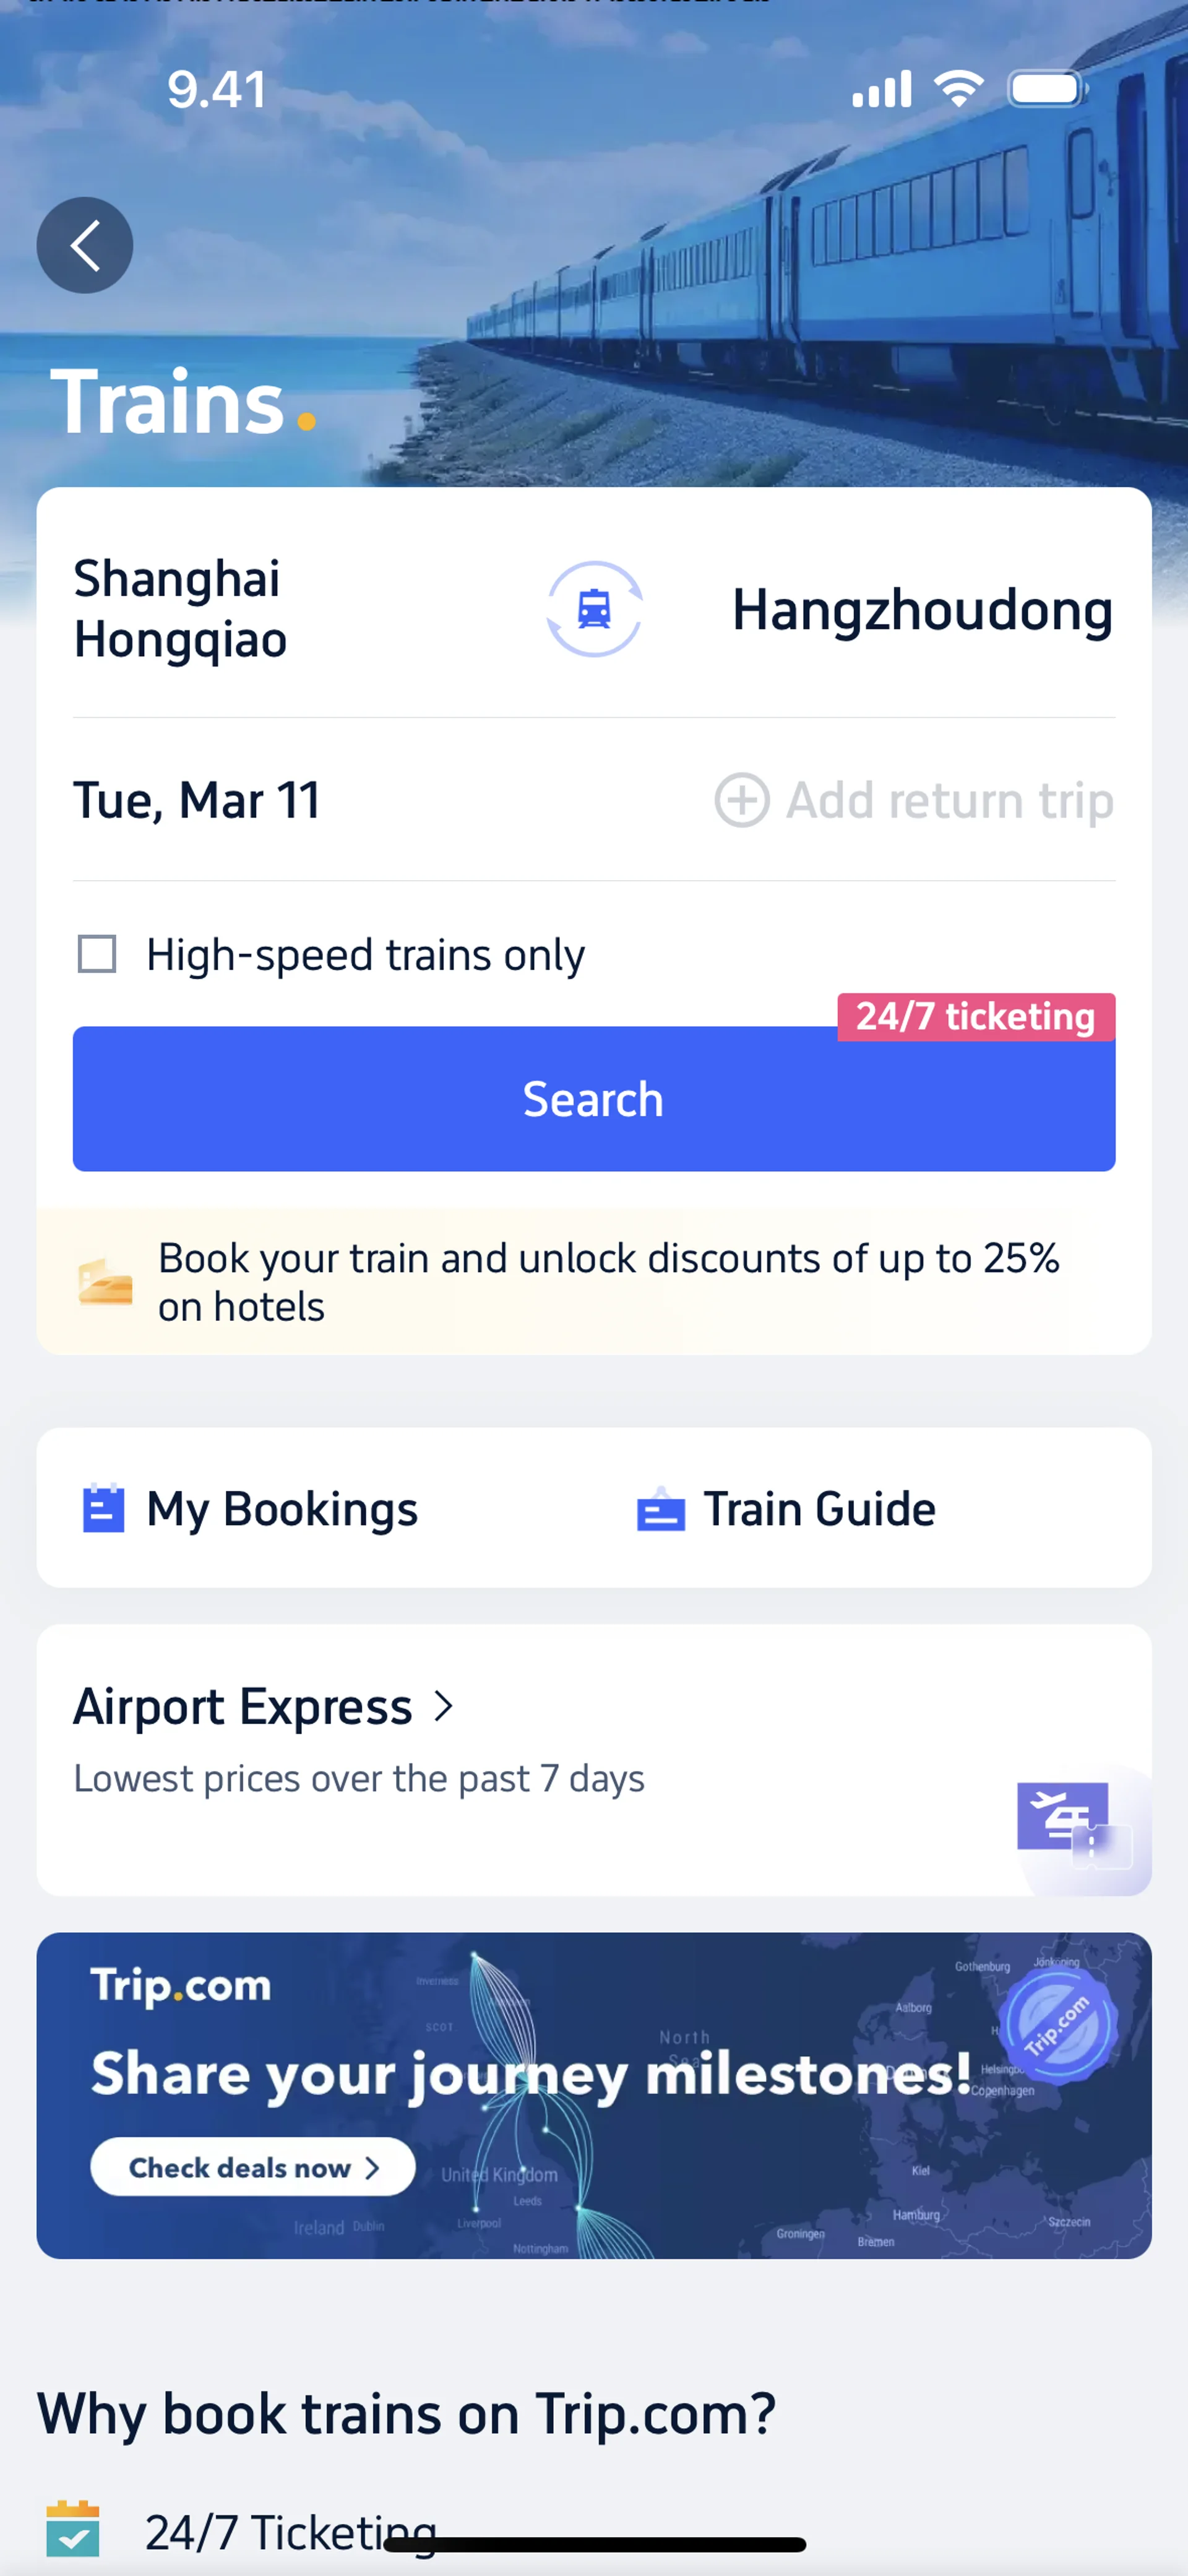
Task: Tap the My Bookings clipboard icon
Action: point(103,1508)
